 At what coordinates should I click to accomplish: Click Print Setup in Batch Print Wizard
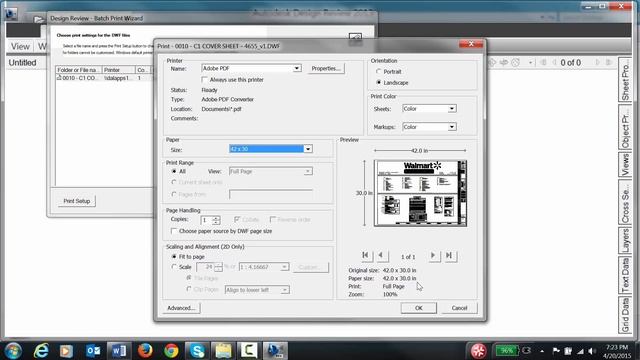(77, 201)
